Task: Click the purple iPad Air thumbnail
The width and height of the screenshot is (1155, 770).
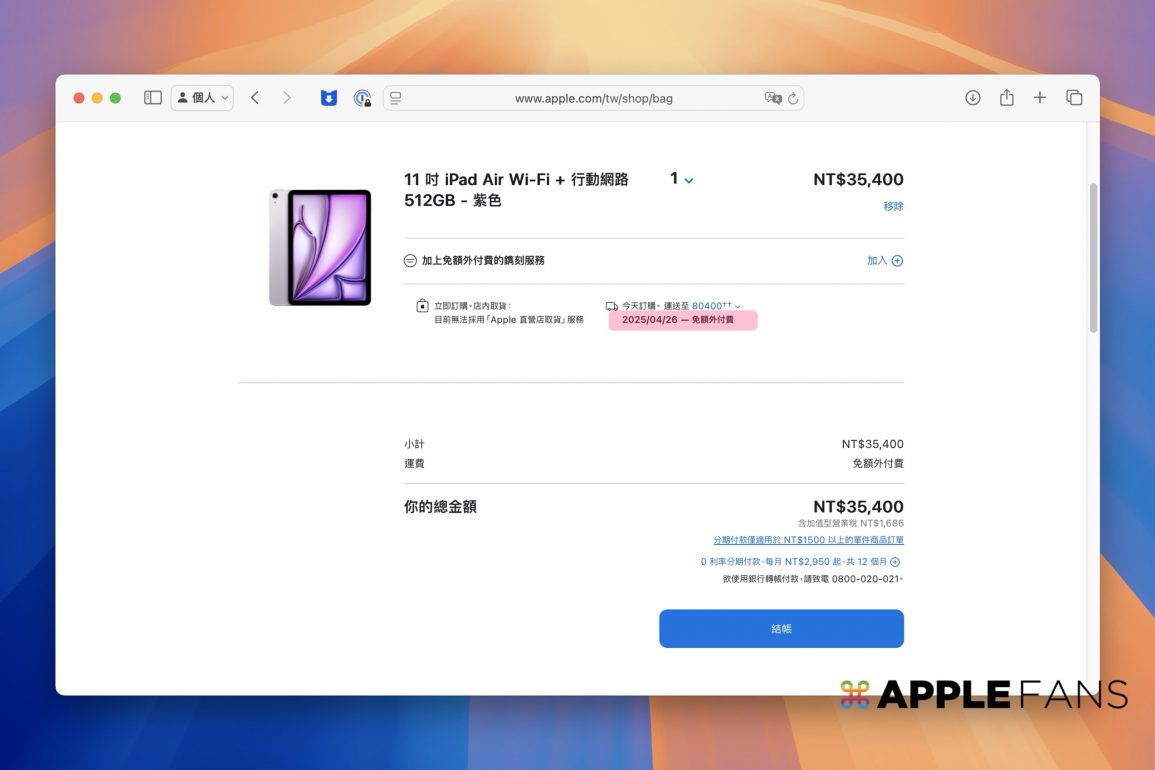Action: click(320, 247)
